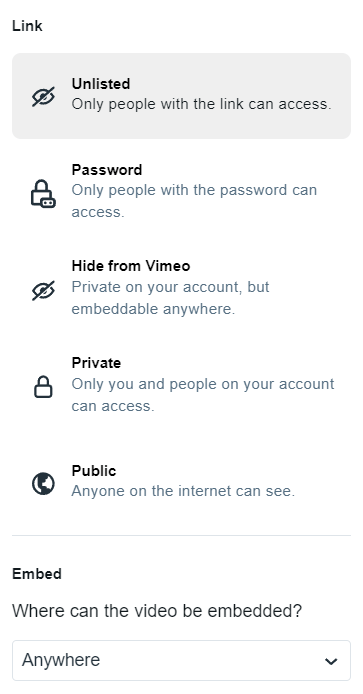Expand the embed dropdown chevron arrow
The width and height of the screenshot is (363, 694).
click(x=331, y=661)
